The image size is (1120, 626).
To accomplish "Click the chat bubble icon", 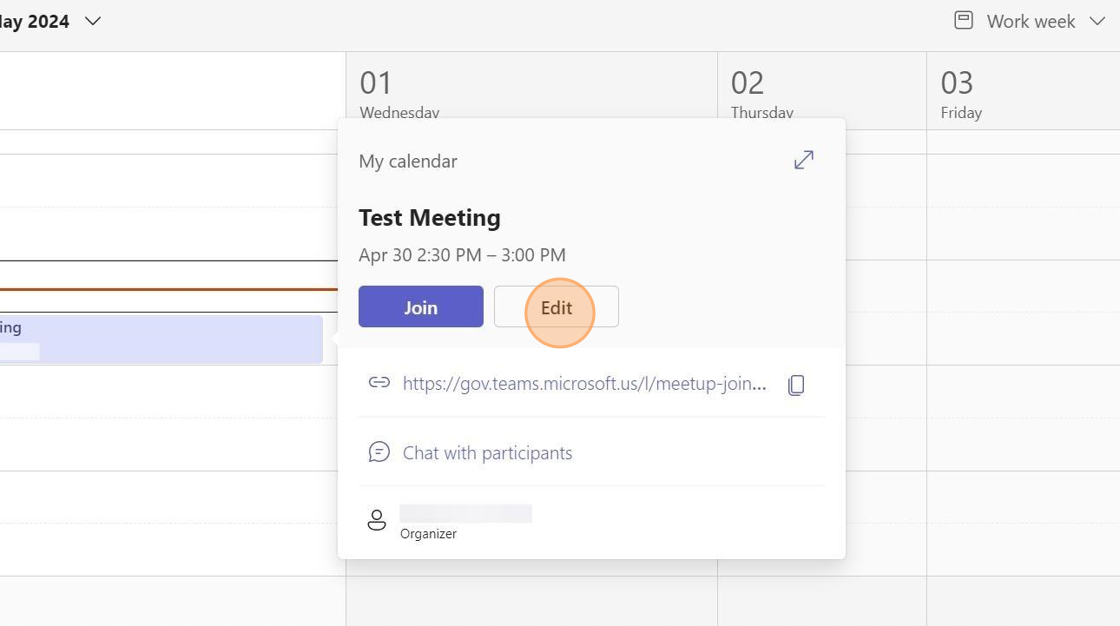I will click(x=379, y=452).
